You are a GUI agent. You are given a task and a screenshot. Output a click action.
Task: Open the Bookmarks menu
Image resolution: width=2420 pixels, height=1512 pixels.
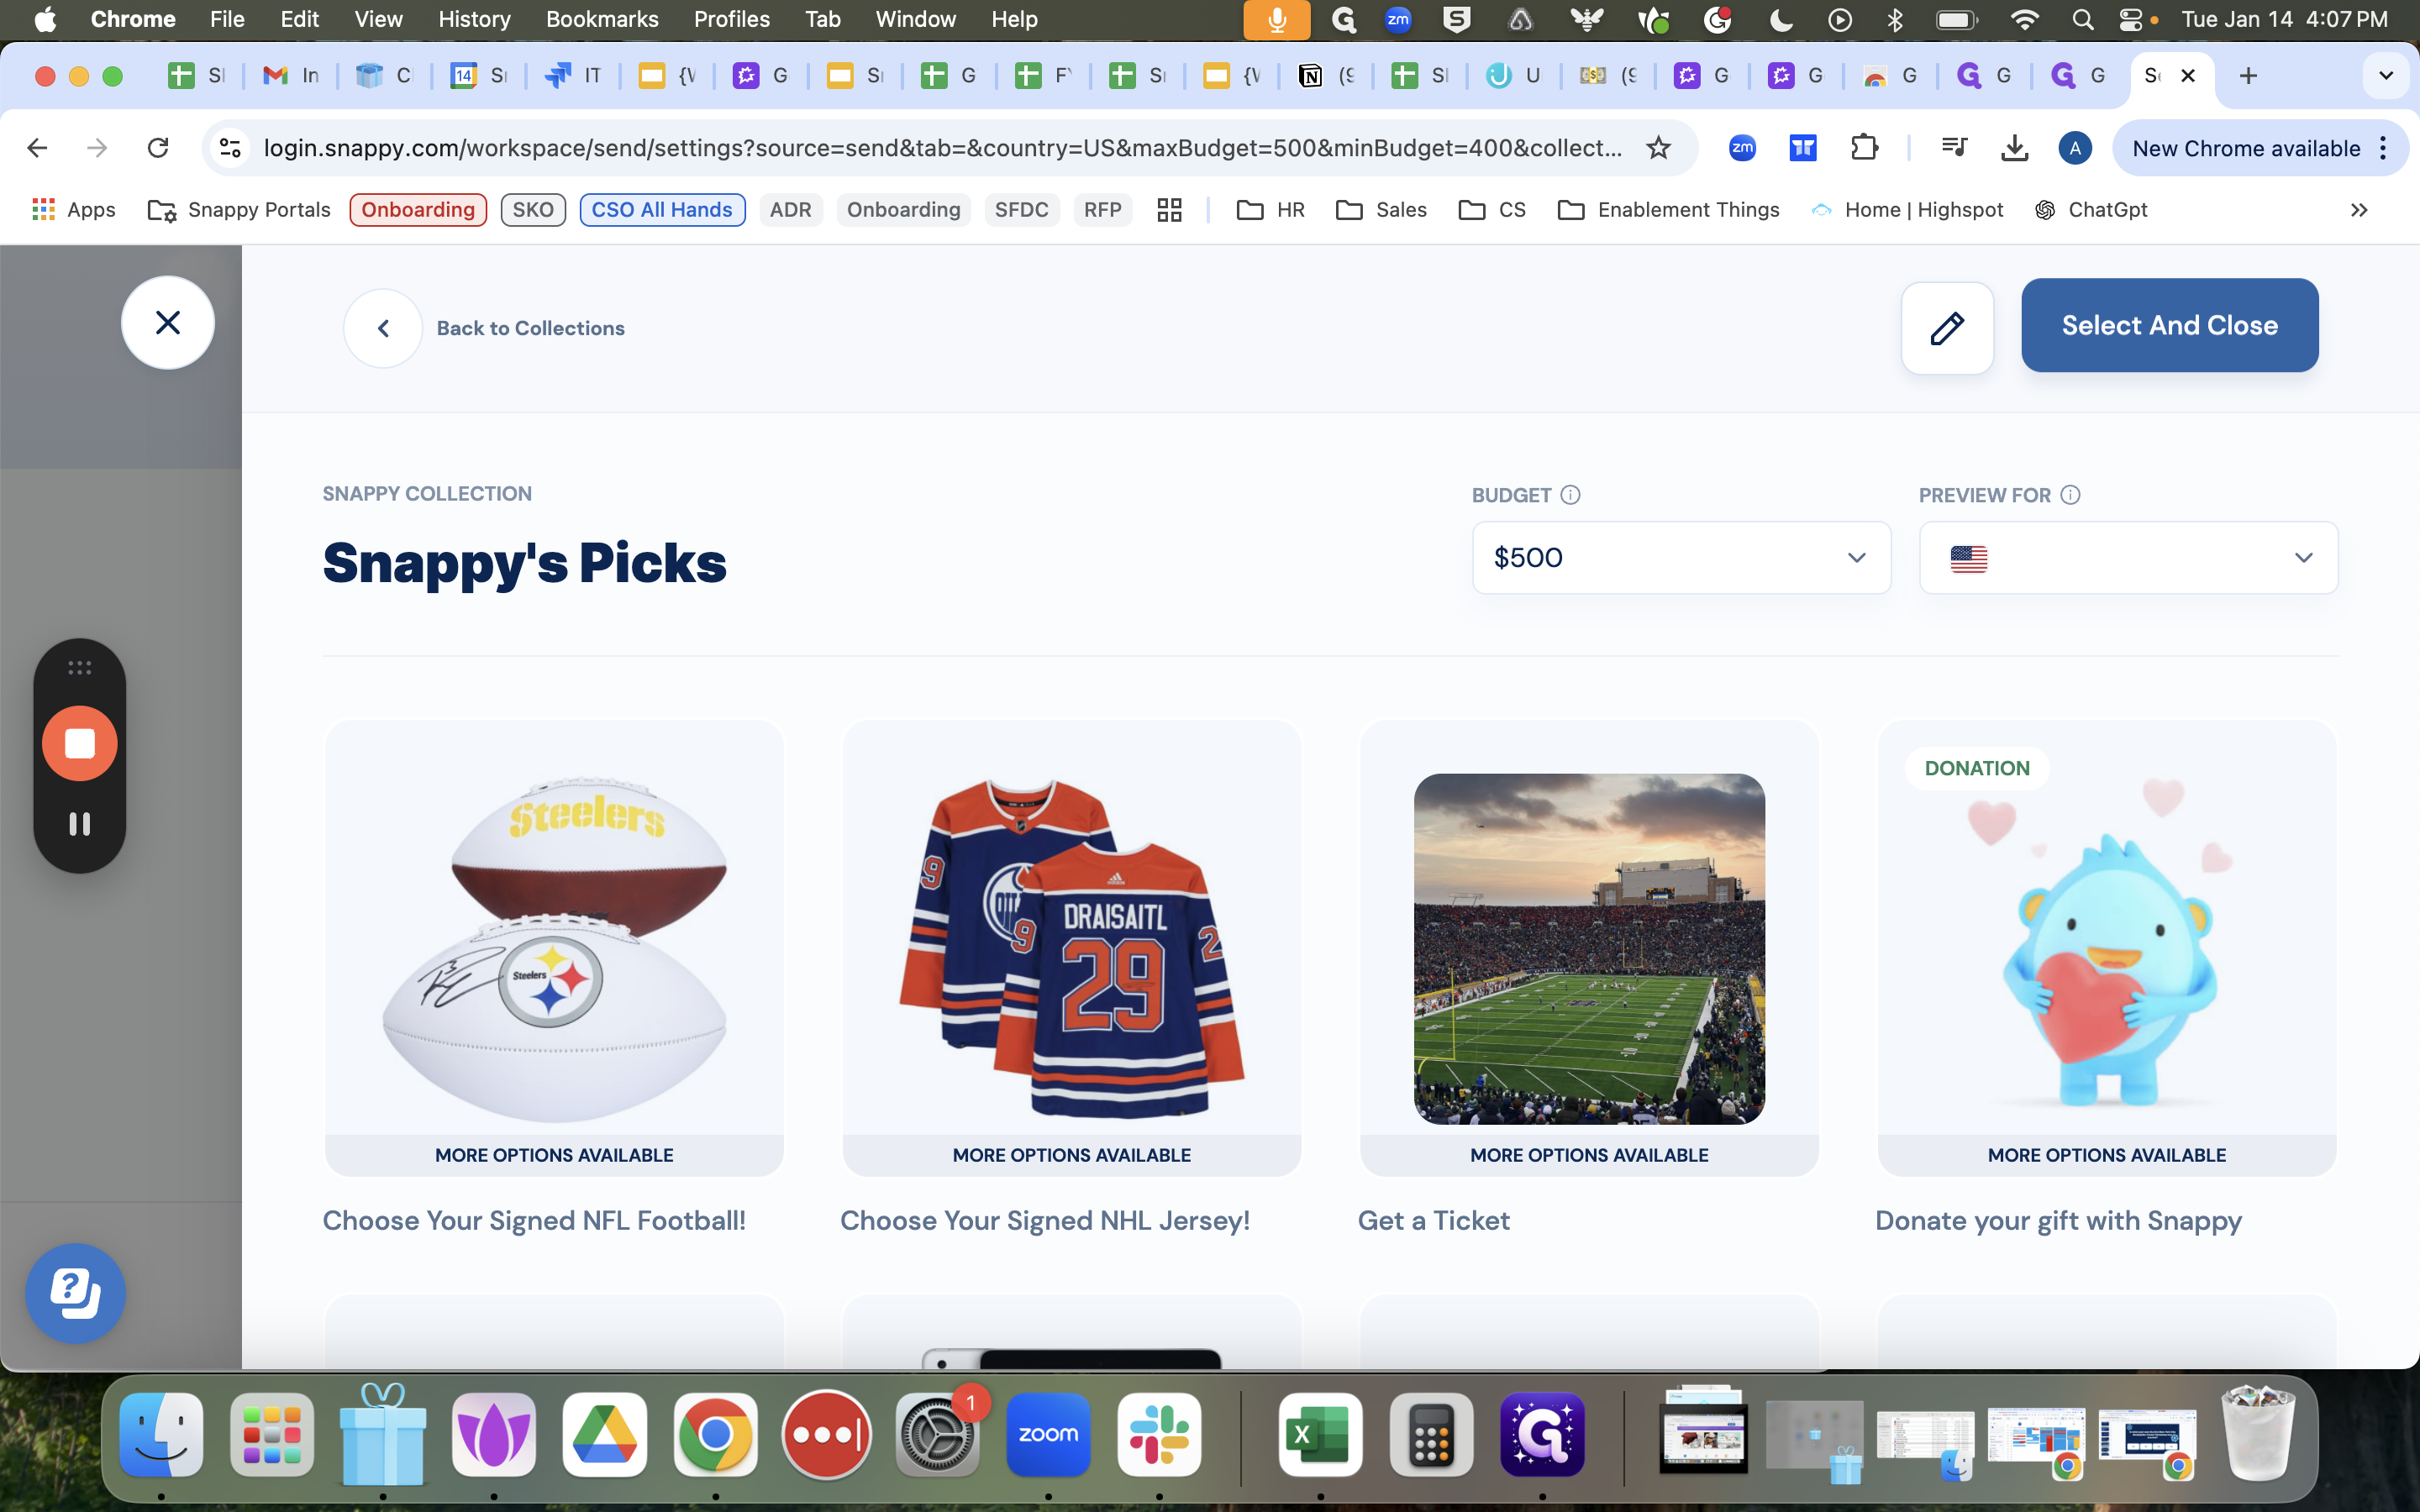tap(602, 19)
